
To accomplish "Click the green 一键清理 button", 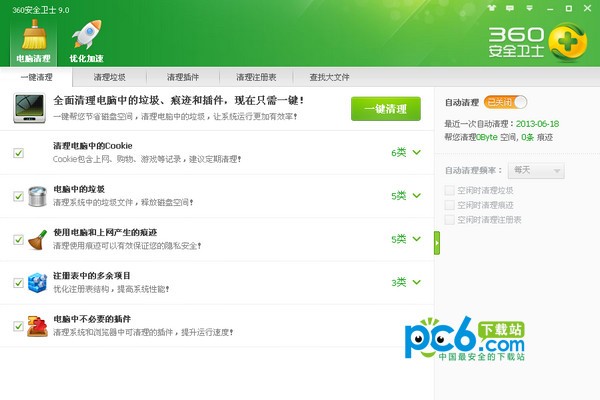I will click(x=386, y=109).
